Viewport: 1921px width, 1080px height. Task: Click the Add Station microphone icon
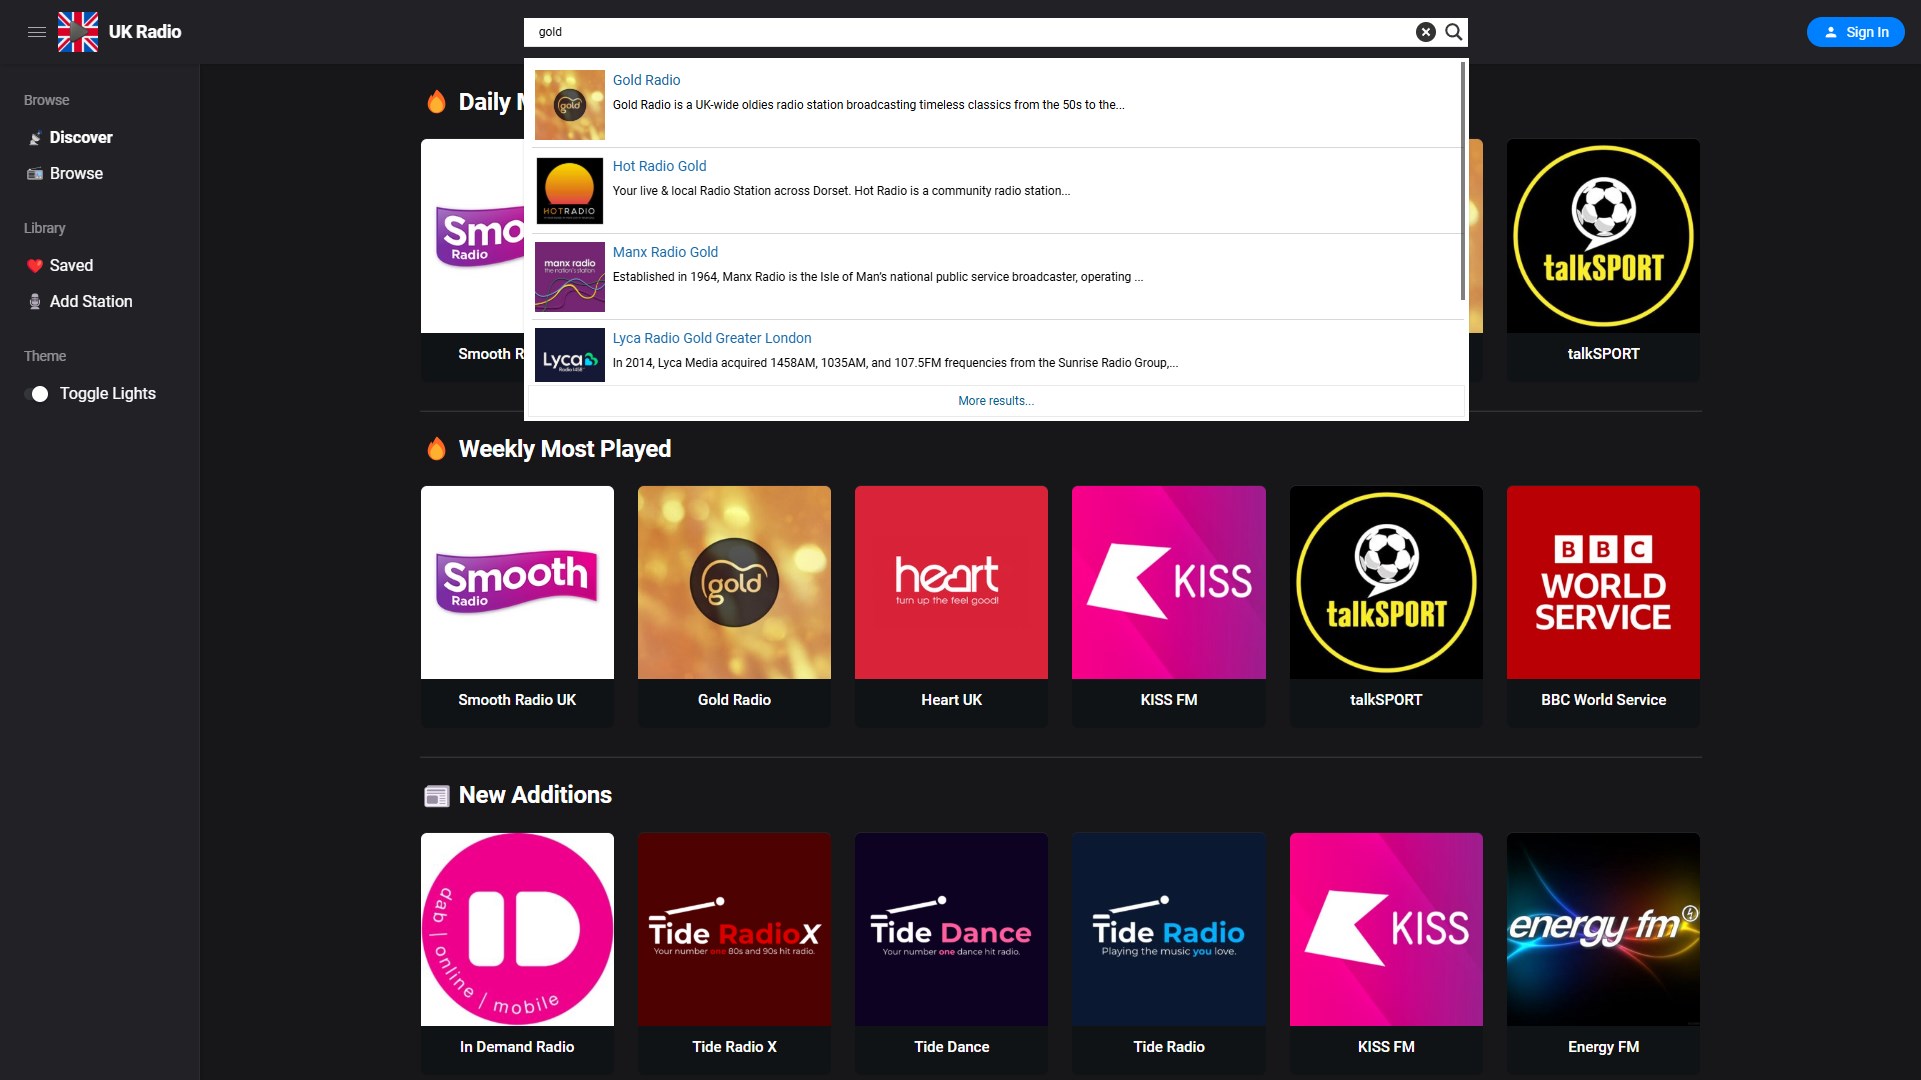(x=35, y=302)
